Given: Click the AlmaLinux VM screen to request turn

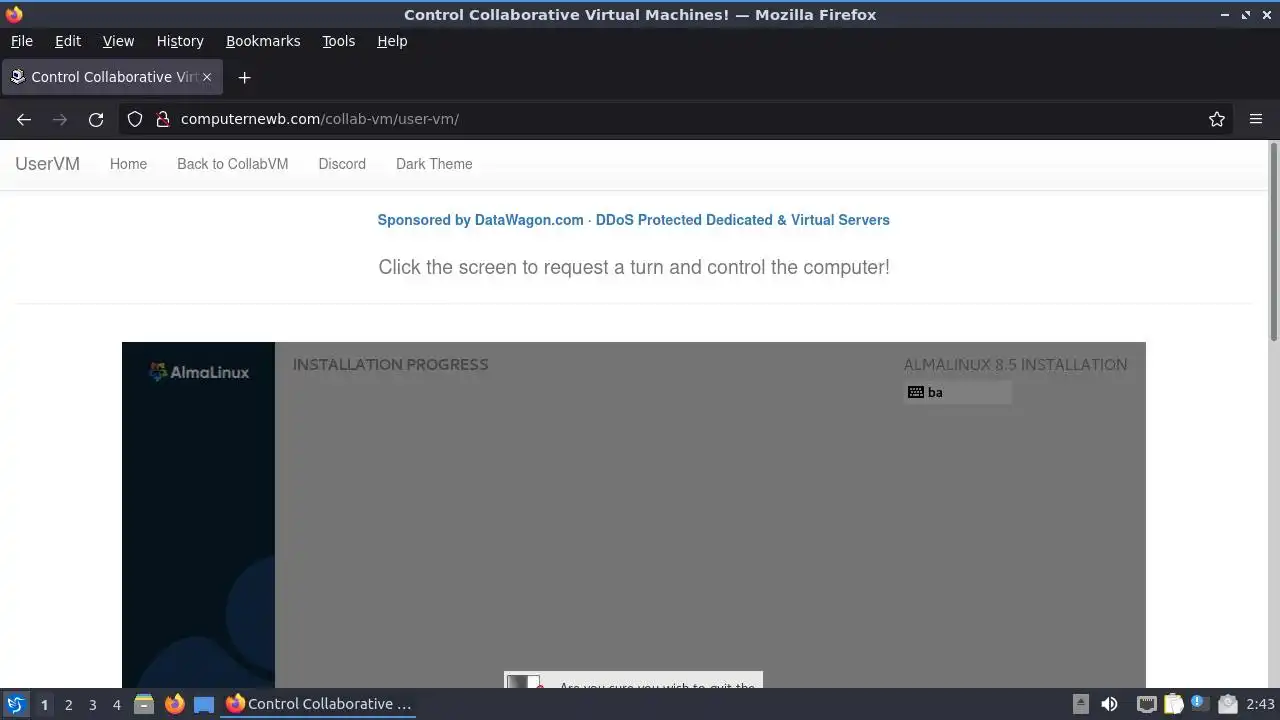Looking at the screenshot, I should coord(634,515).
